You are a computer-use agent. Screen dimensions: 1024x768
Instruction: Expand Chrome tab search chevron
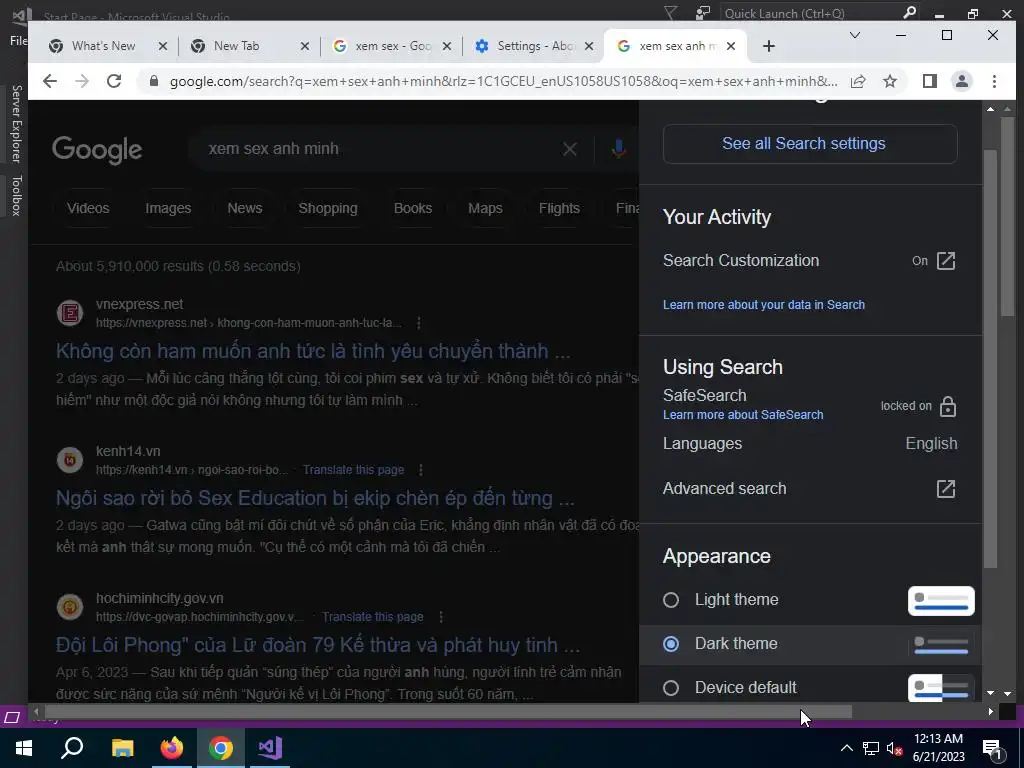click(x=854, y=35)
